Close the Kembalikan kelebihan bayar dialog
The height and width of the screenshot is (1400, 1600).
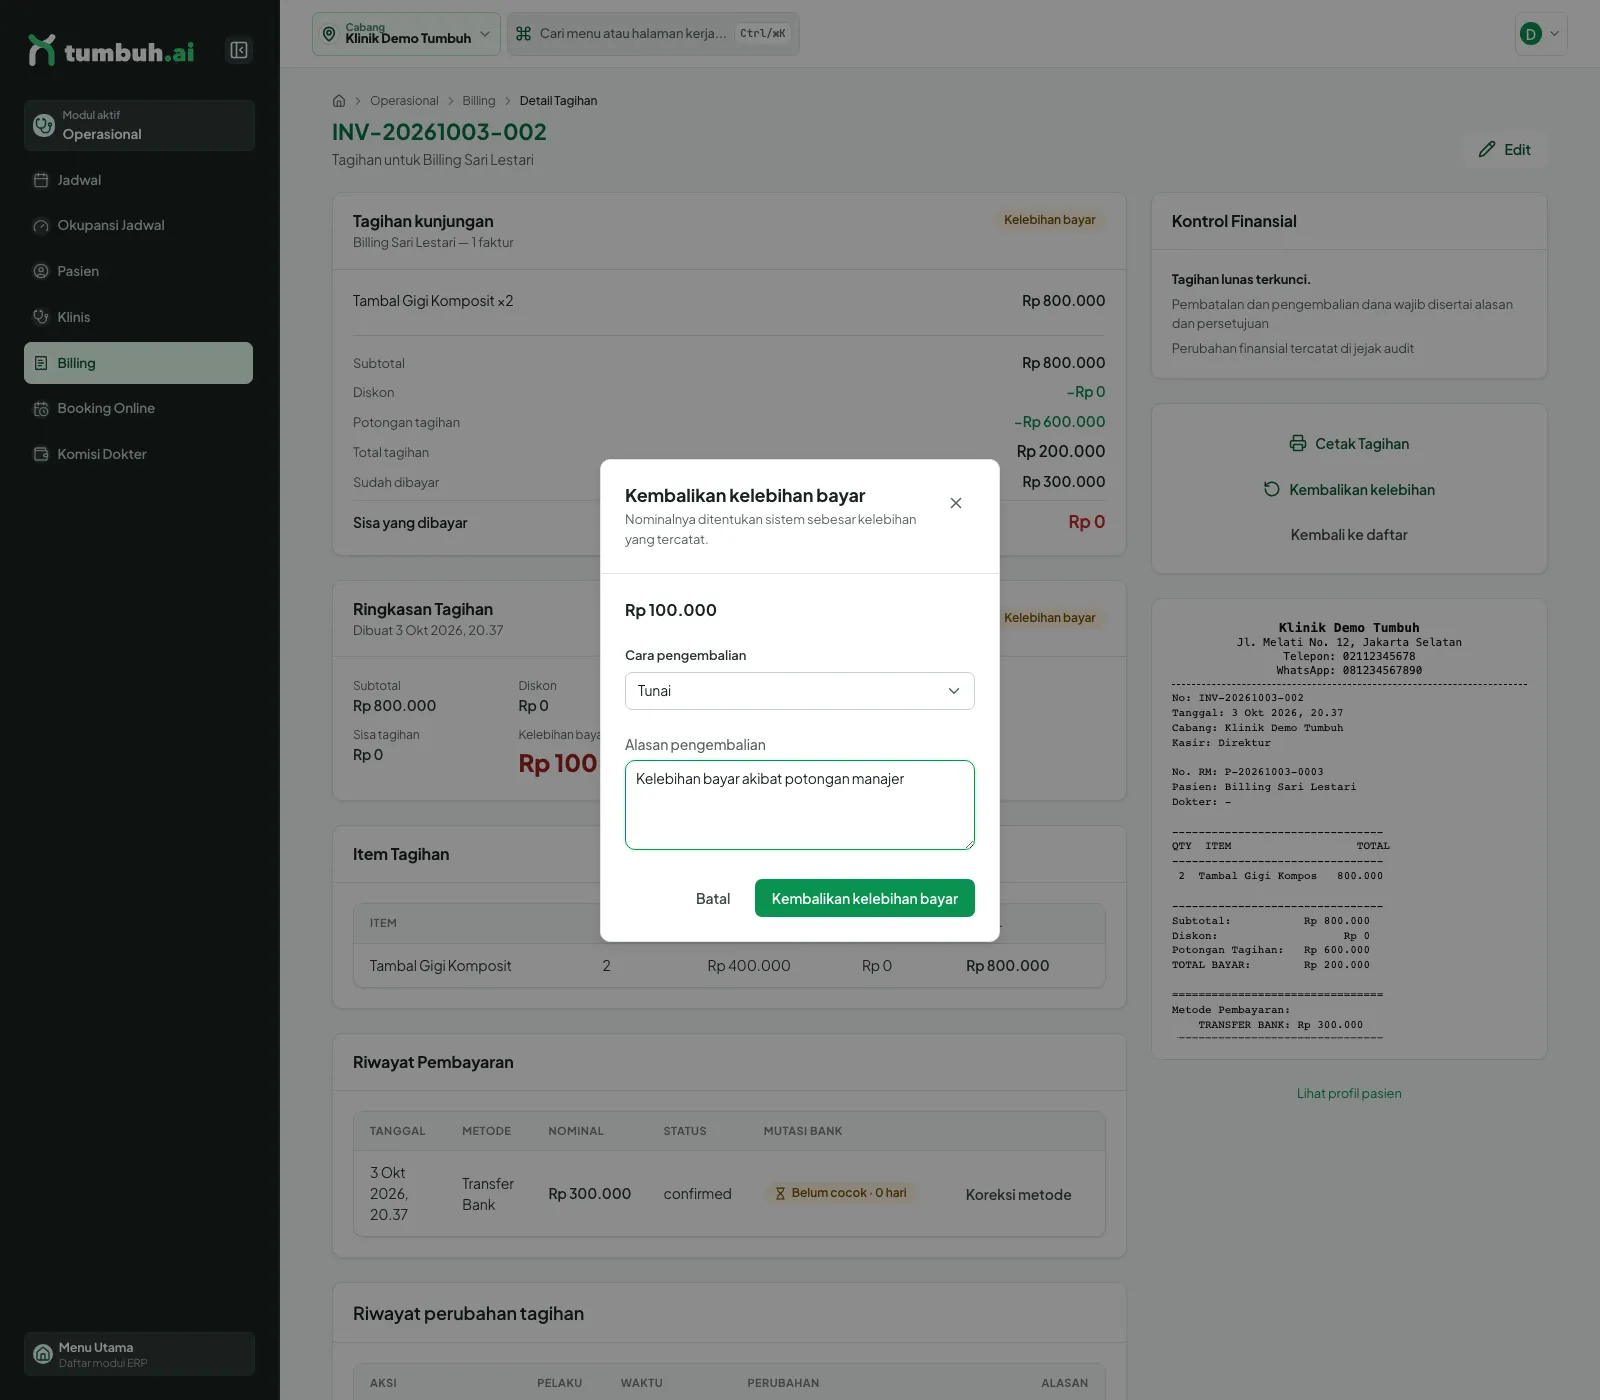click(956, 503)
